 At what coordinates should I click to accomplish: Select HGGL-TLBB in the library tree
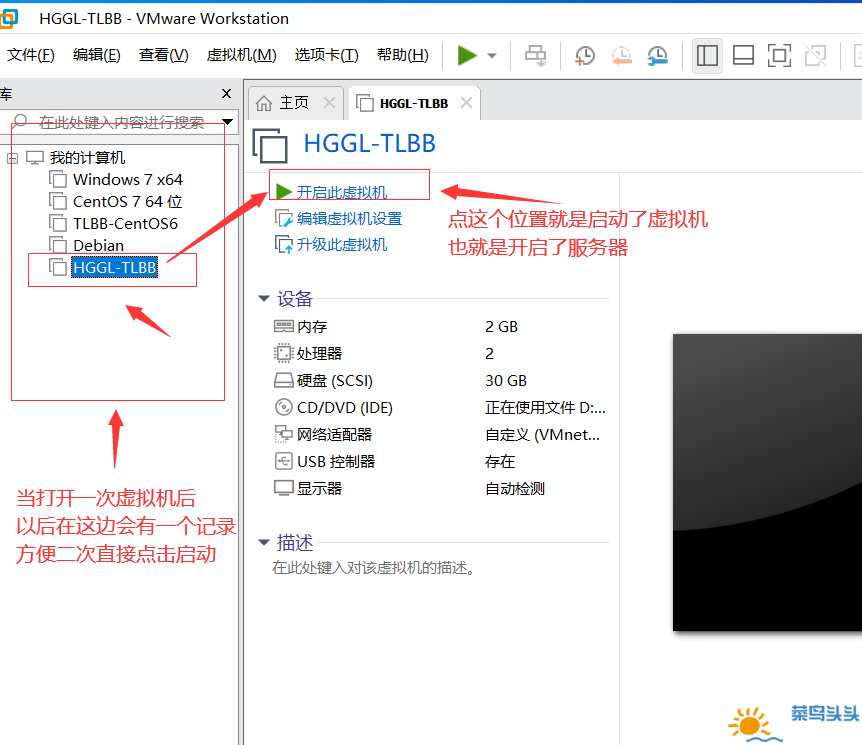114,267
